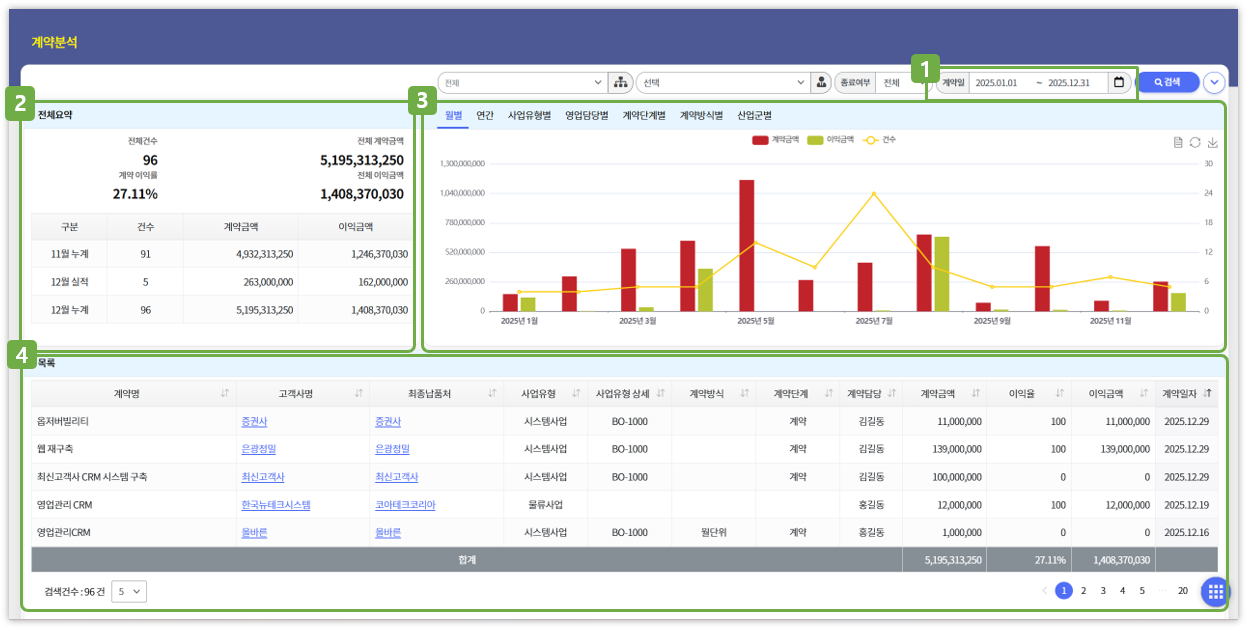Expand the extra search options chevron
1247x629 pixels.
[1214, 82]
